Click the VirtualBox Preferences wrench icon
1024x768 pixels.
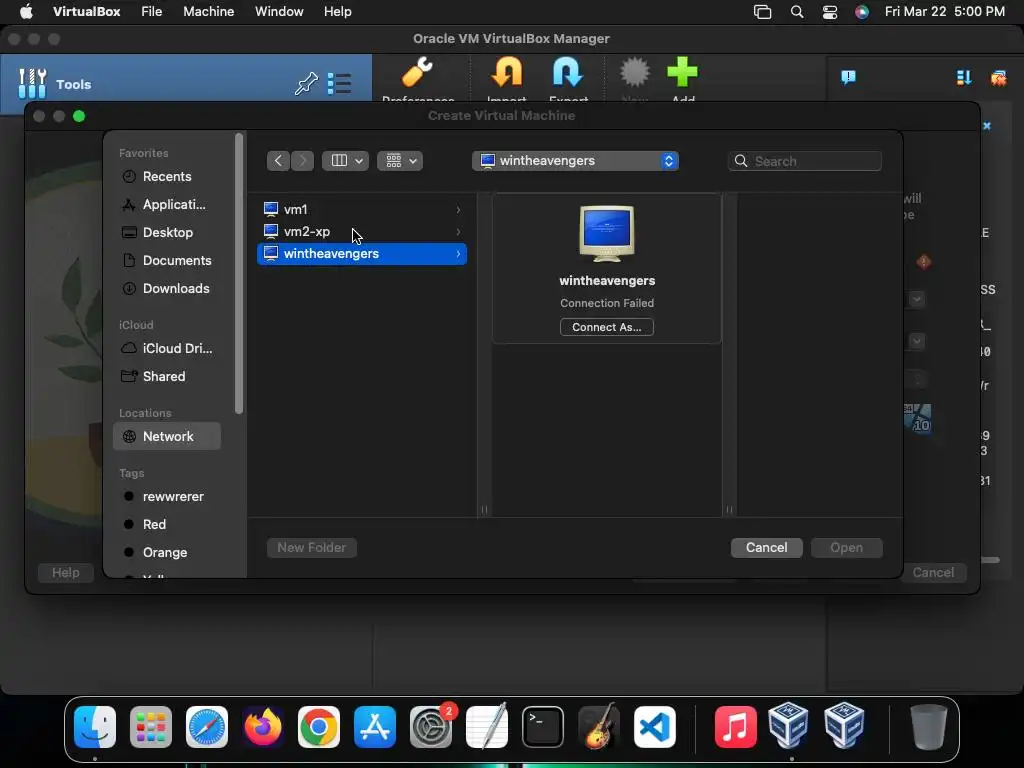click(x=417, y=72)
